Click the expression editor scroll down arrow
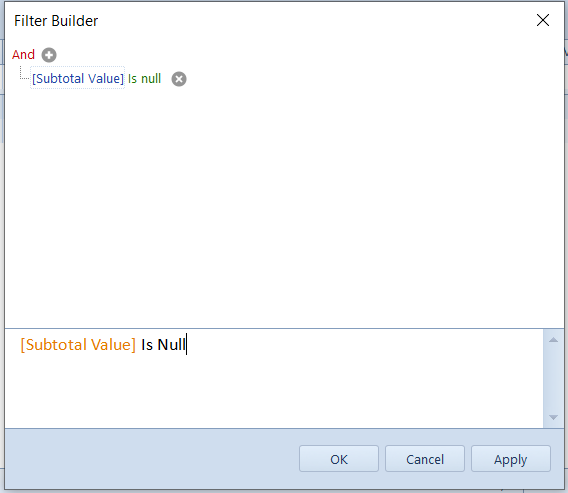The width and height of the screenshot is (568, 493). click(x=553, y=417)
